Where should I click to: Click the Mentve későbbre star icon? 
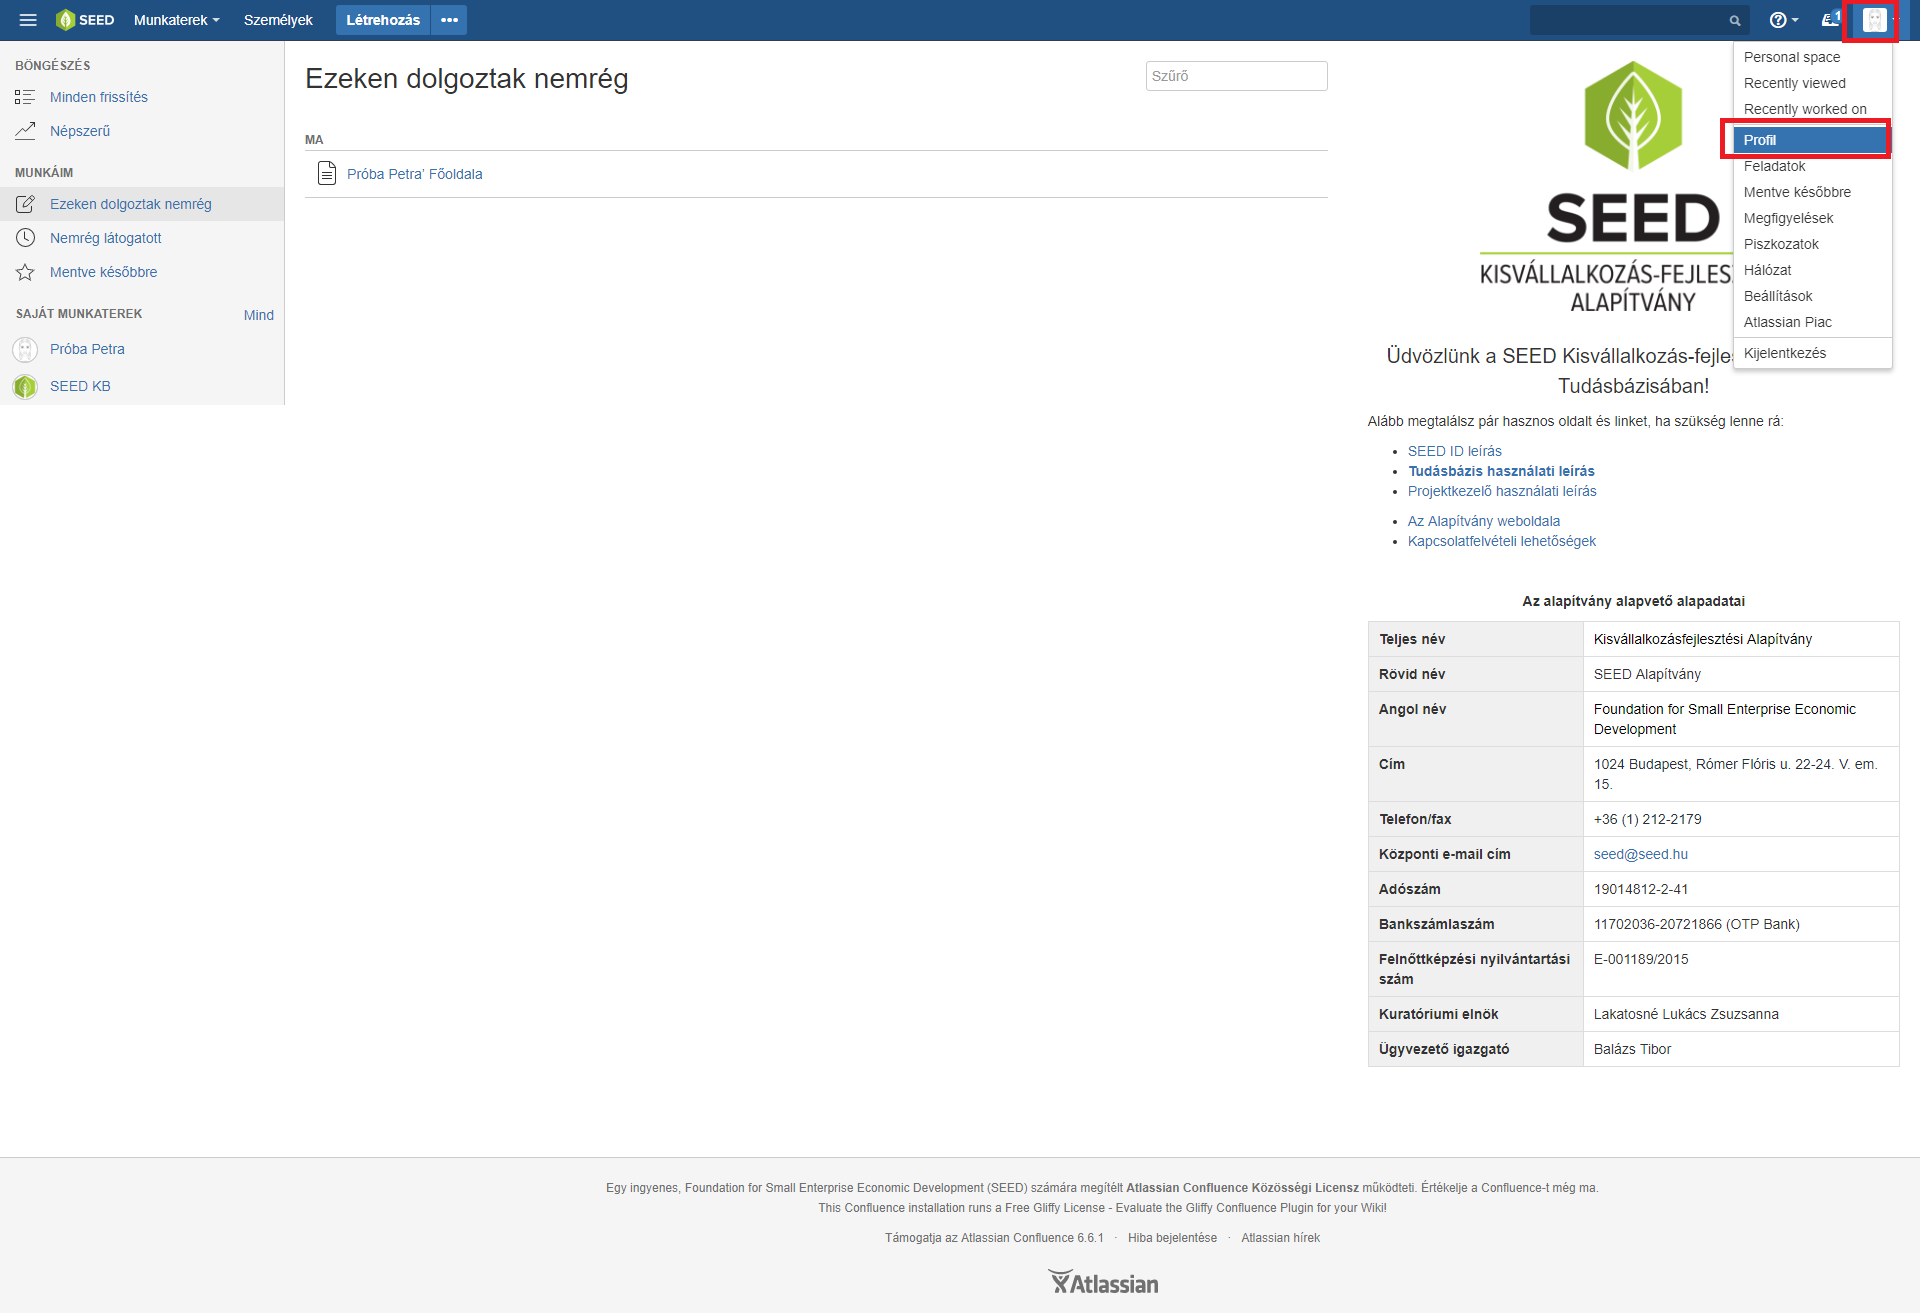[25, 272]
